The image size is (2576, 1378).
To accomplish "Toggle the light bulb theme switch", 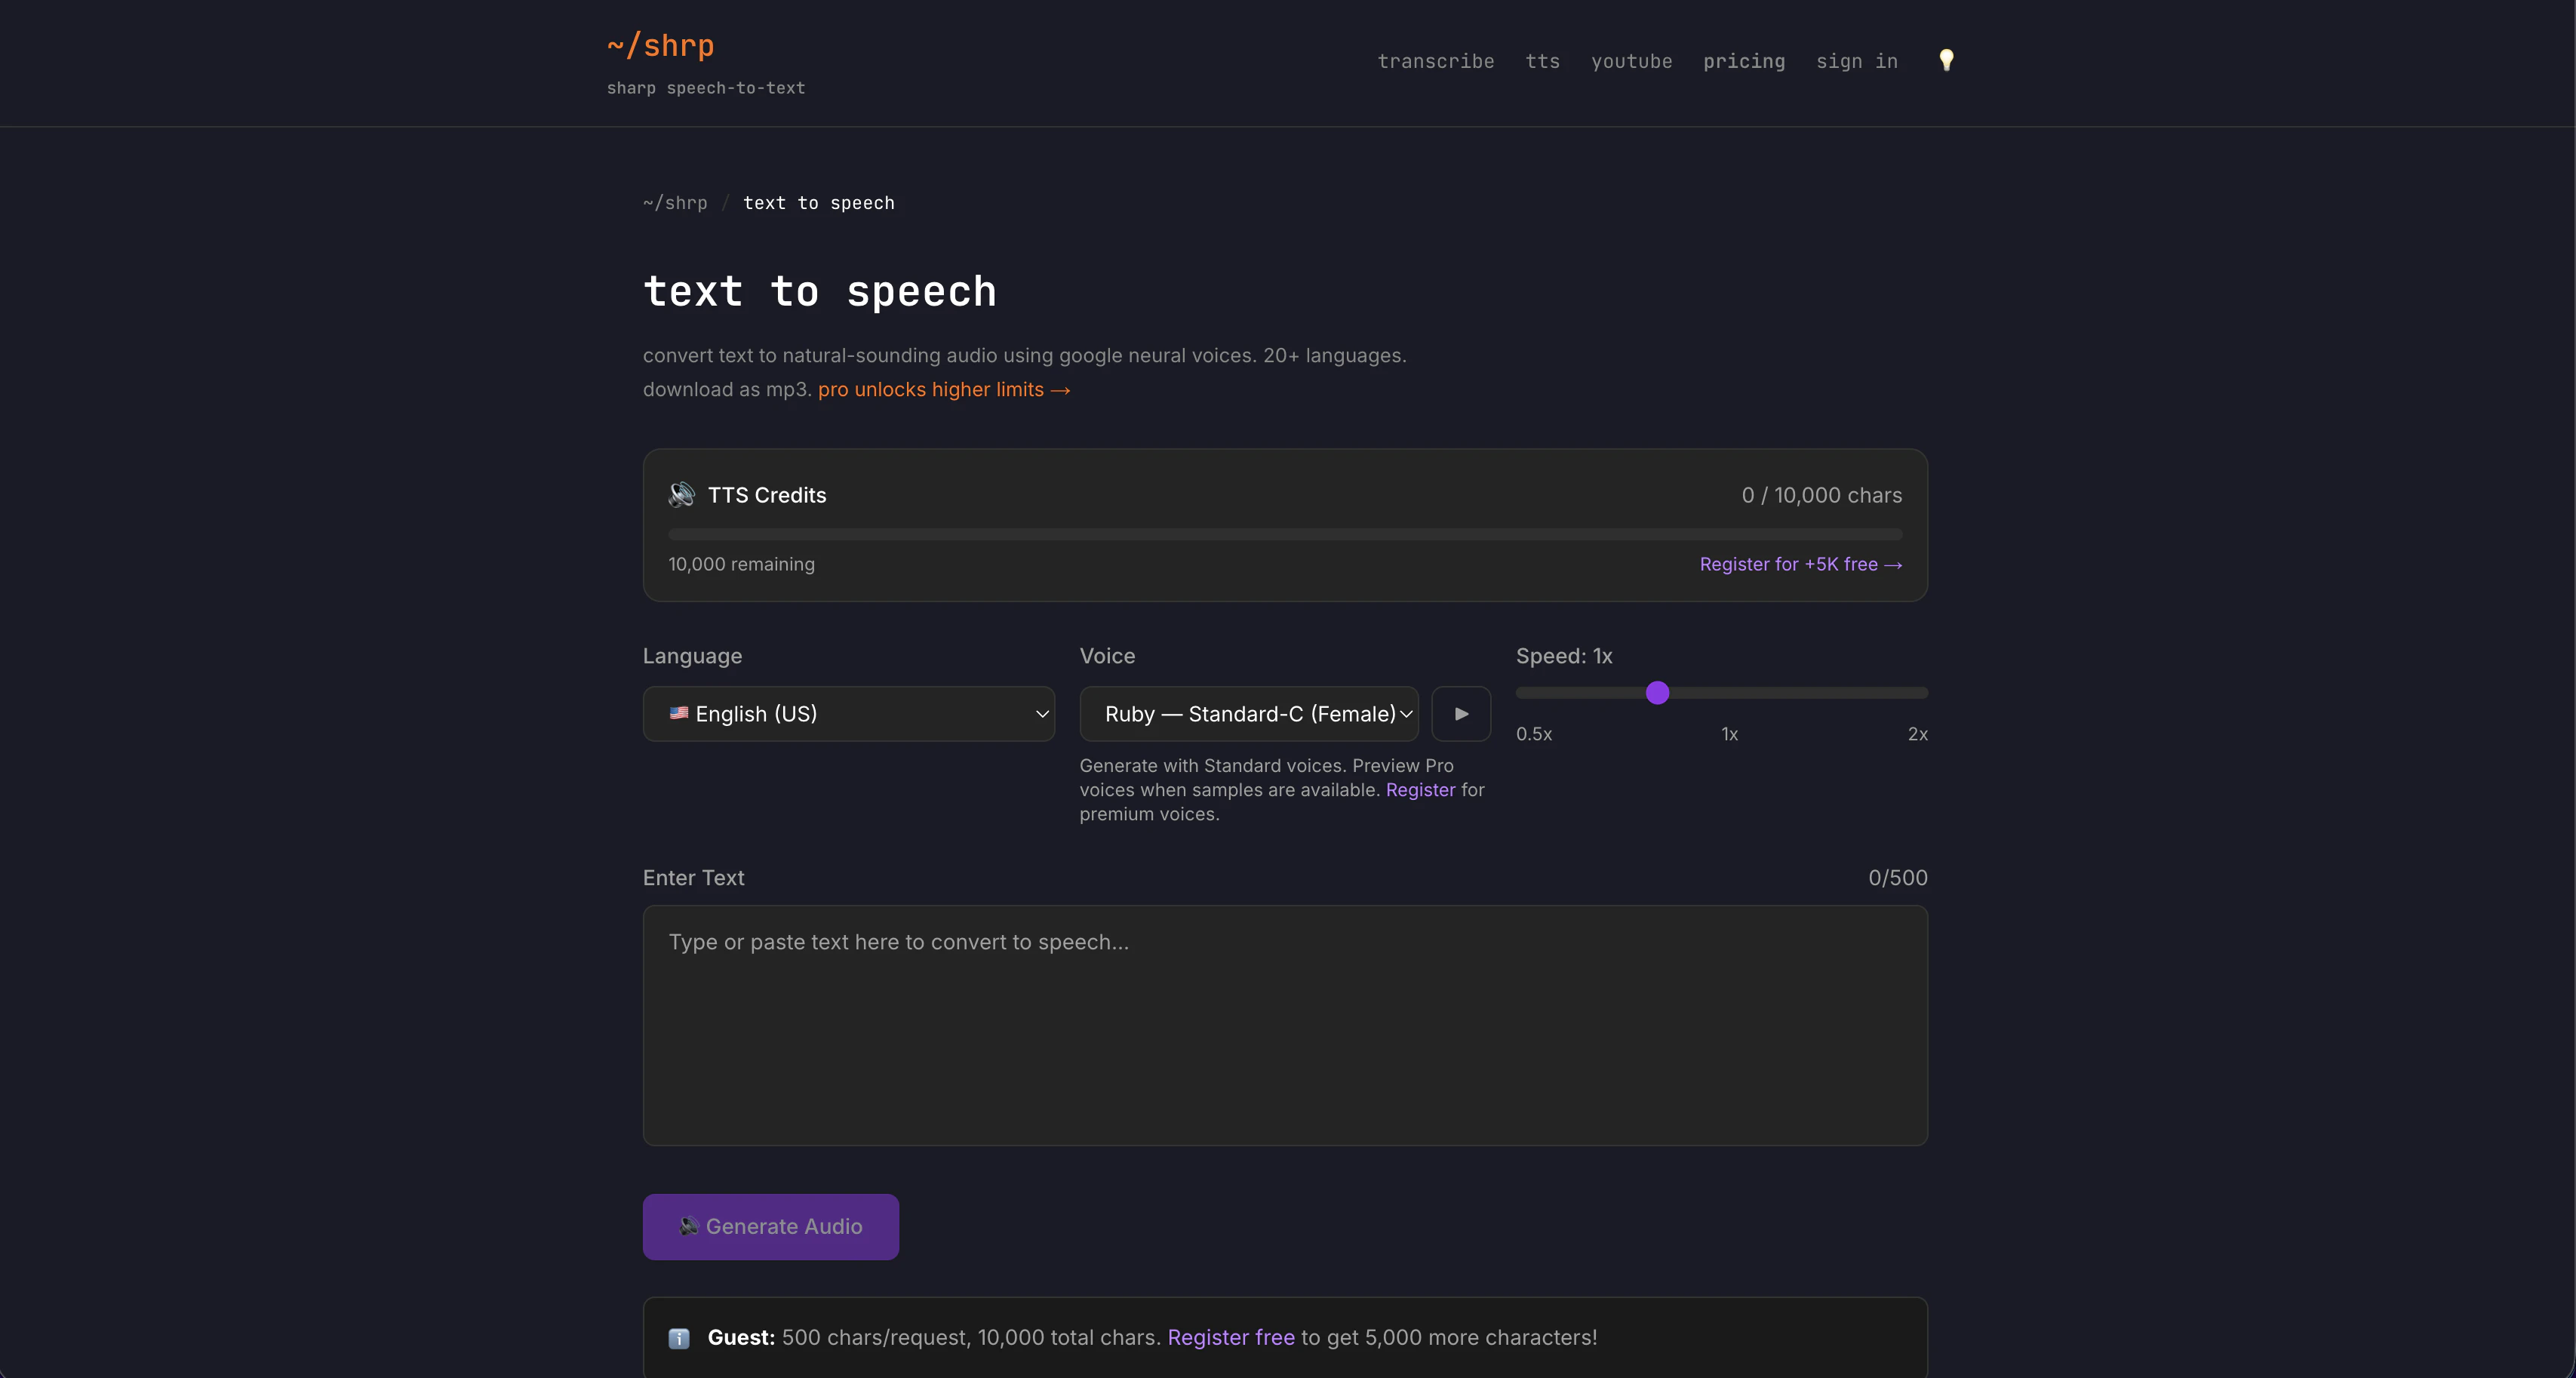I will 1946,61.
